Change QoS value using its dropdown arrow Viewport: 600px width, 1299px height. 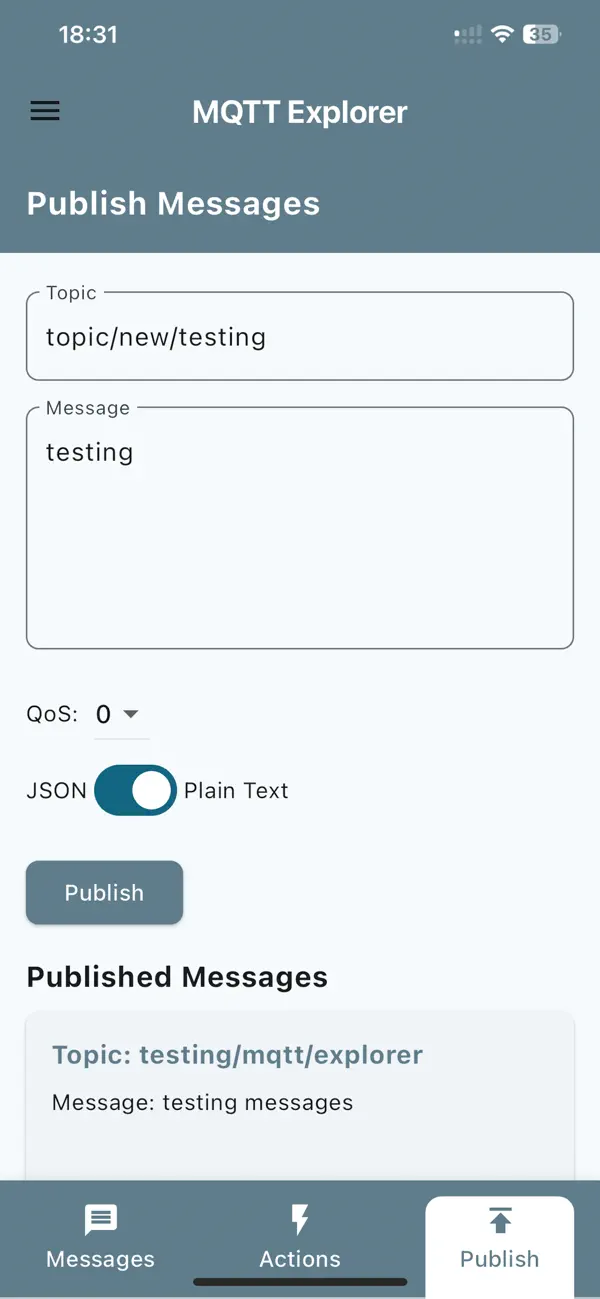[131, 714]
